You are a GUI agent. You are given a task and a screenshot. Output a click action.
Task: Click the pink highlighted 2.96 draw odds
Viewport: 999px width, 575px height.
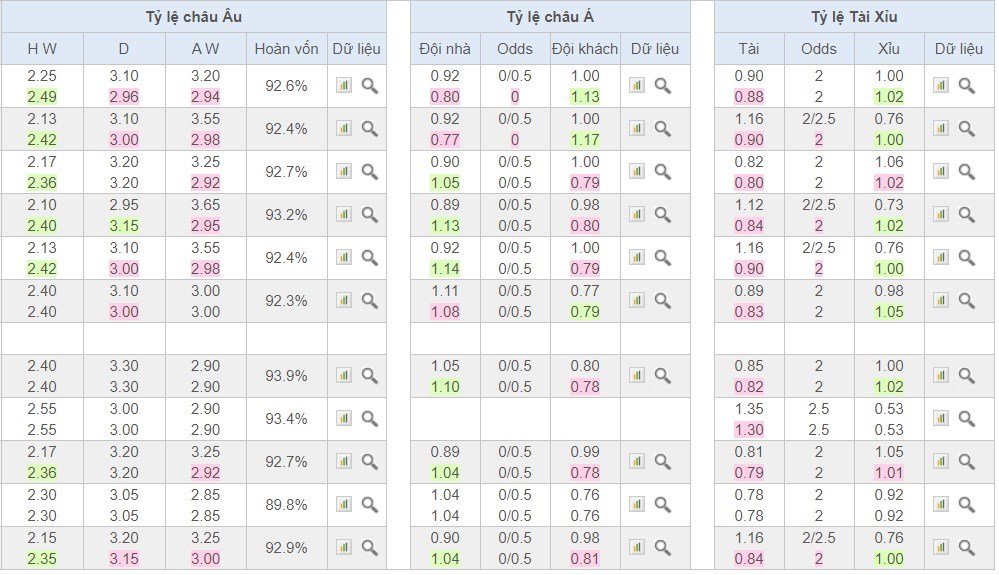click(x=124, y=97)
